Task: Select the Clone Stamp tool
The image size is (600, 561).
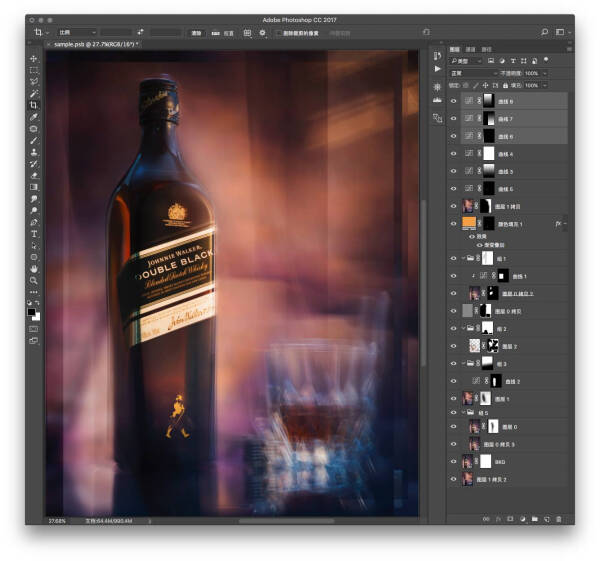Action: point(34,152)
